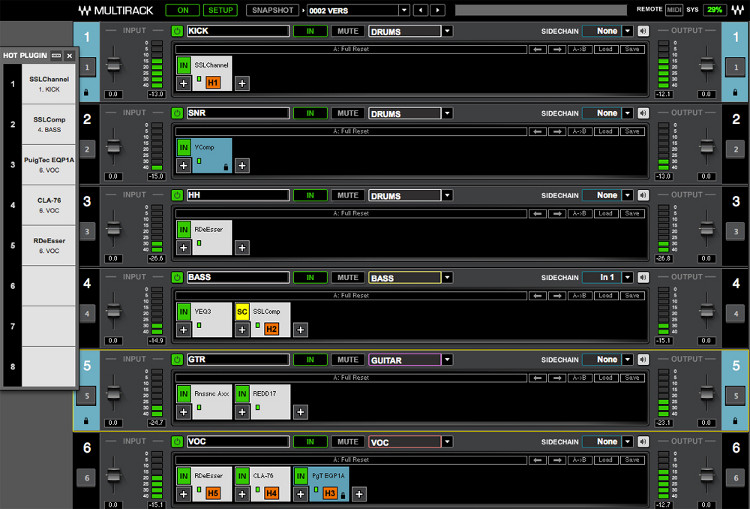Viewport: 750px width, 509px height.
Task: Select empty hot plugin slot 6
Action: coord(49,286)
